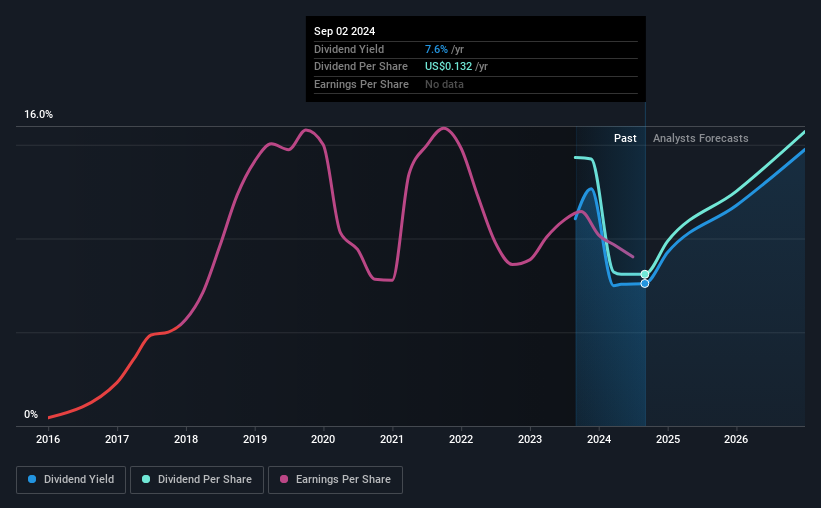Click the 2026 x-axis label
Image resolution: width=821 pixels, height=508 pixels.
tap(736, 439)
